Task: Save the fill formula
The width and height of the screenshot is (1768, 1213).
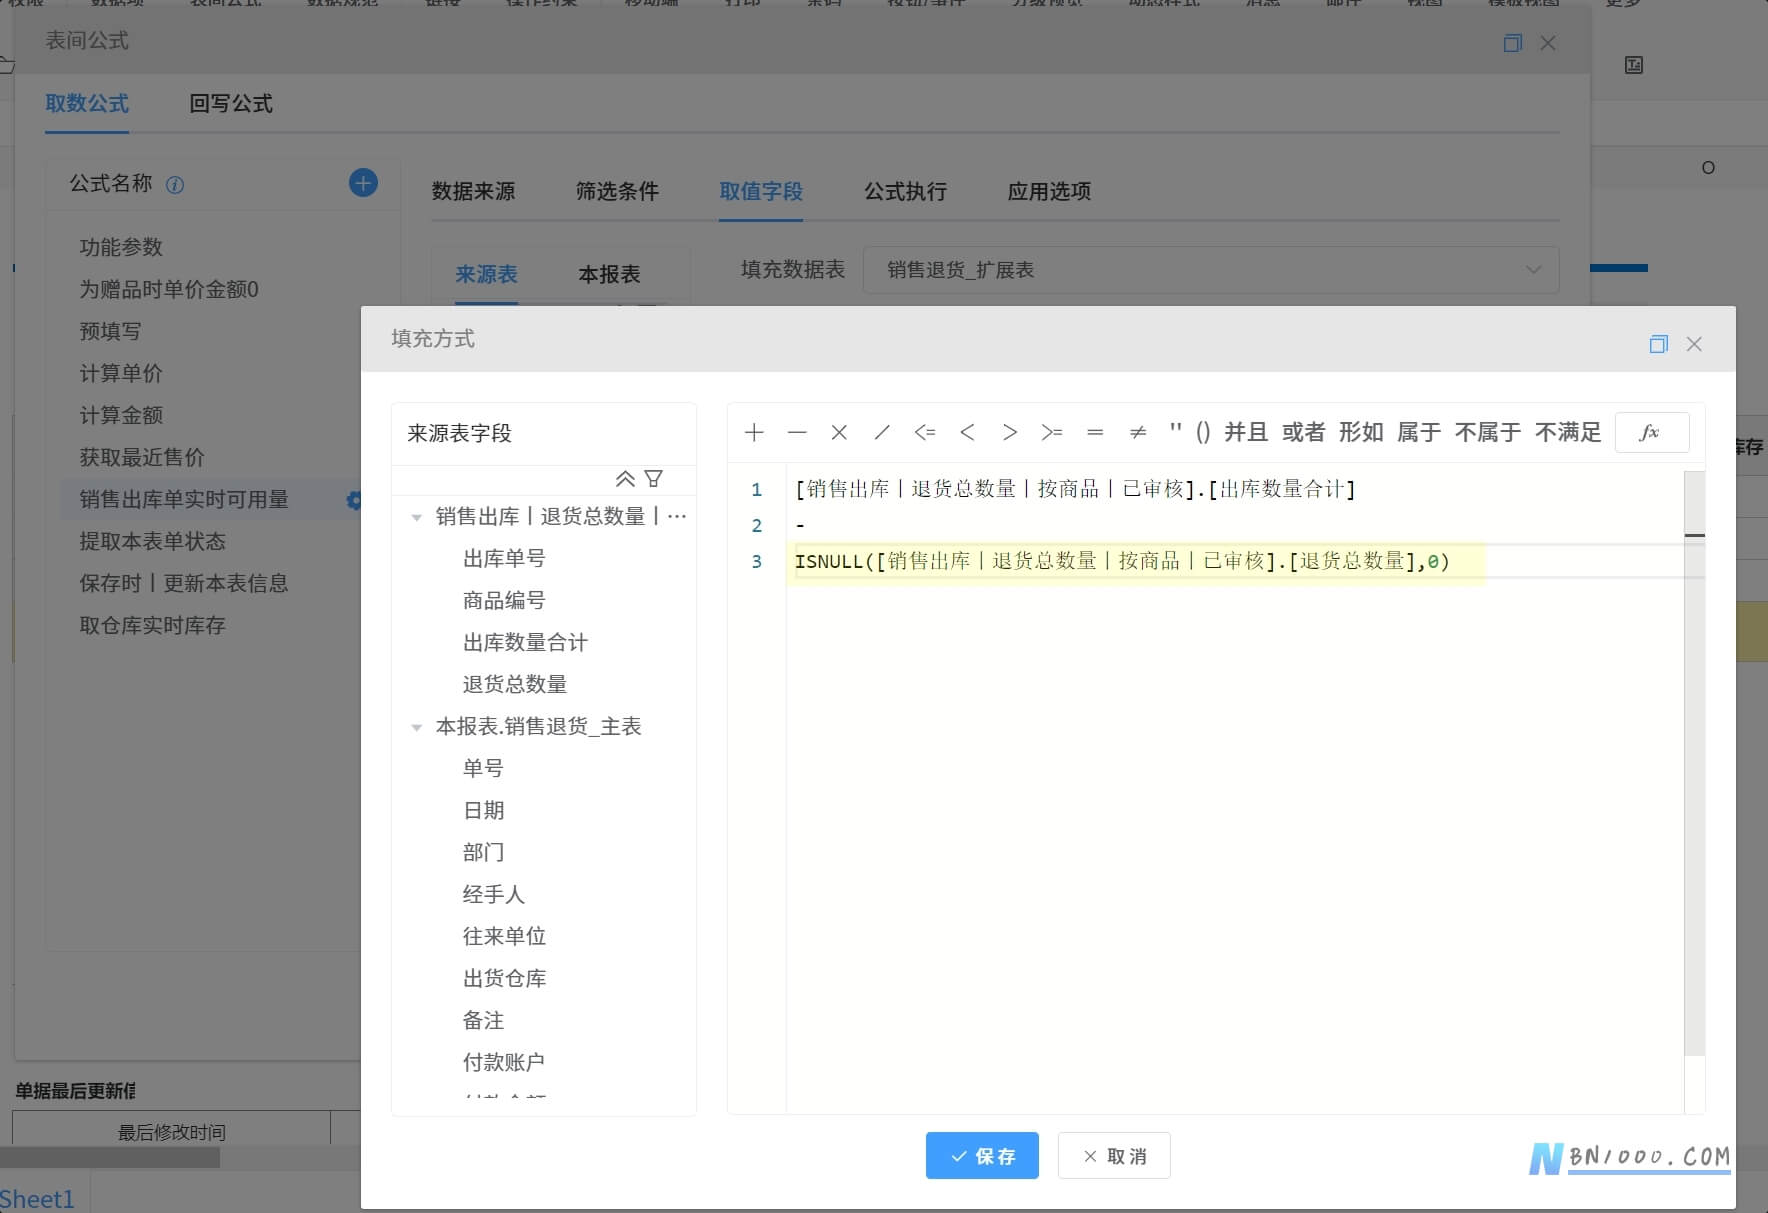Action: point(982,1156)
